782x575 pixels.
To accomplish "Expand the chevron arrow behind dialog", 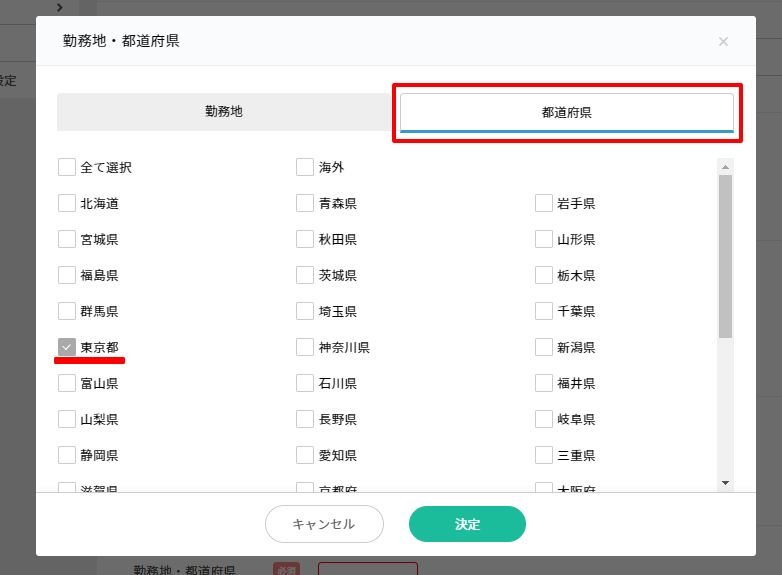I will coord(60,7).
